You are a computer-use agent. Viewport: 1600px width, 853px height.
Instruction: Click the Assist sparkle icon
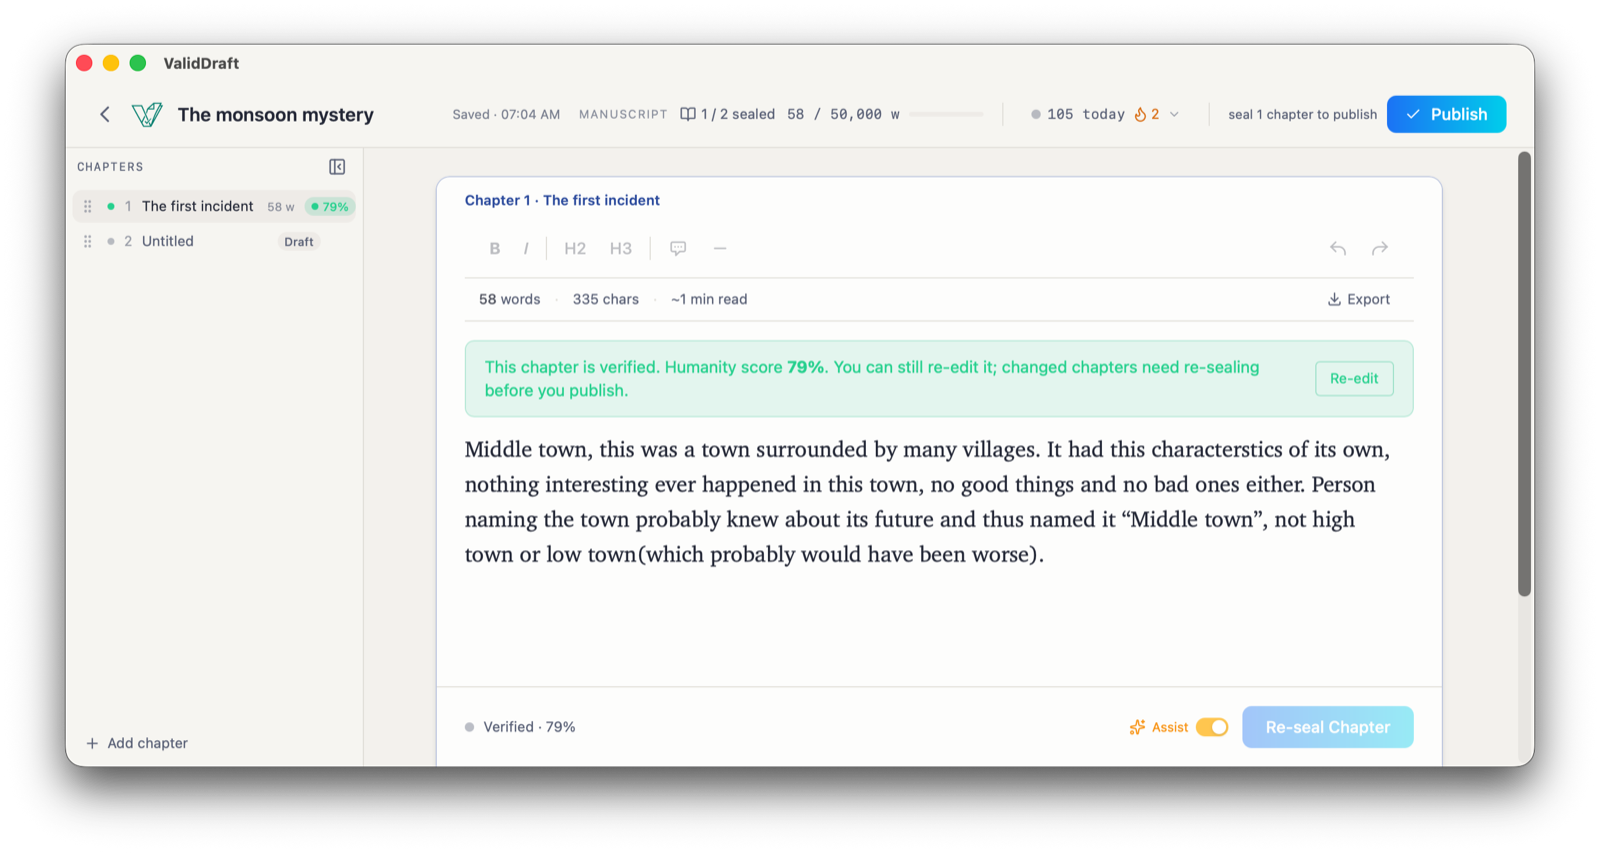1137,727
